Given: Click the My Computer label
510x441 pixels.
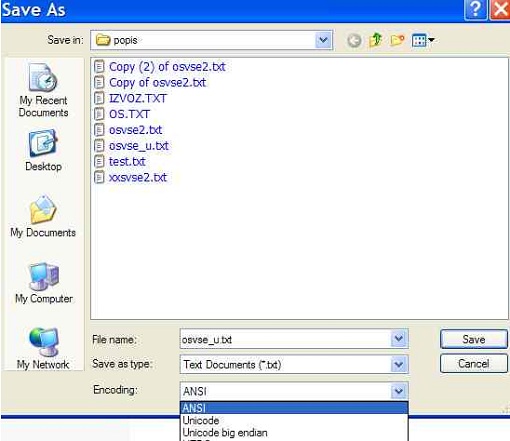Looking at the screenshot, I should point(44,298).
